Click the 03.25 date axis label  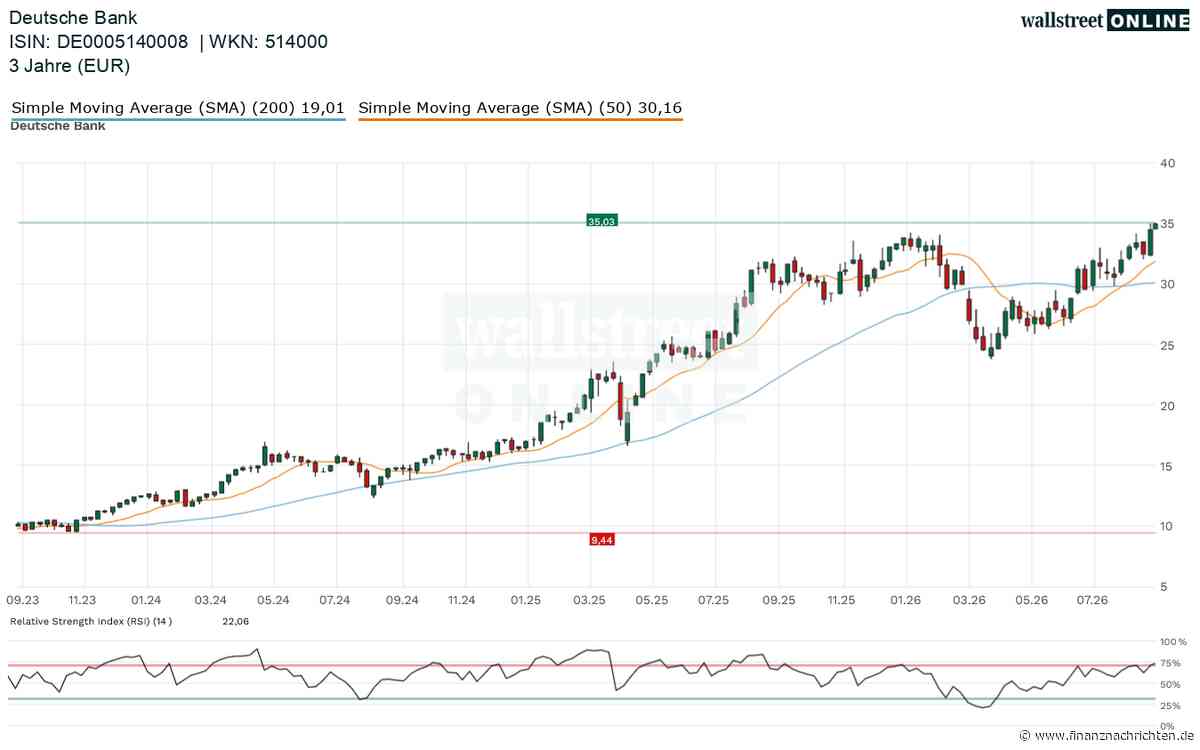tap(589, 601)
